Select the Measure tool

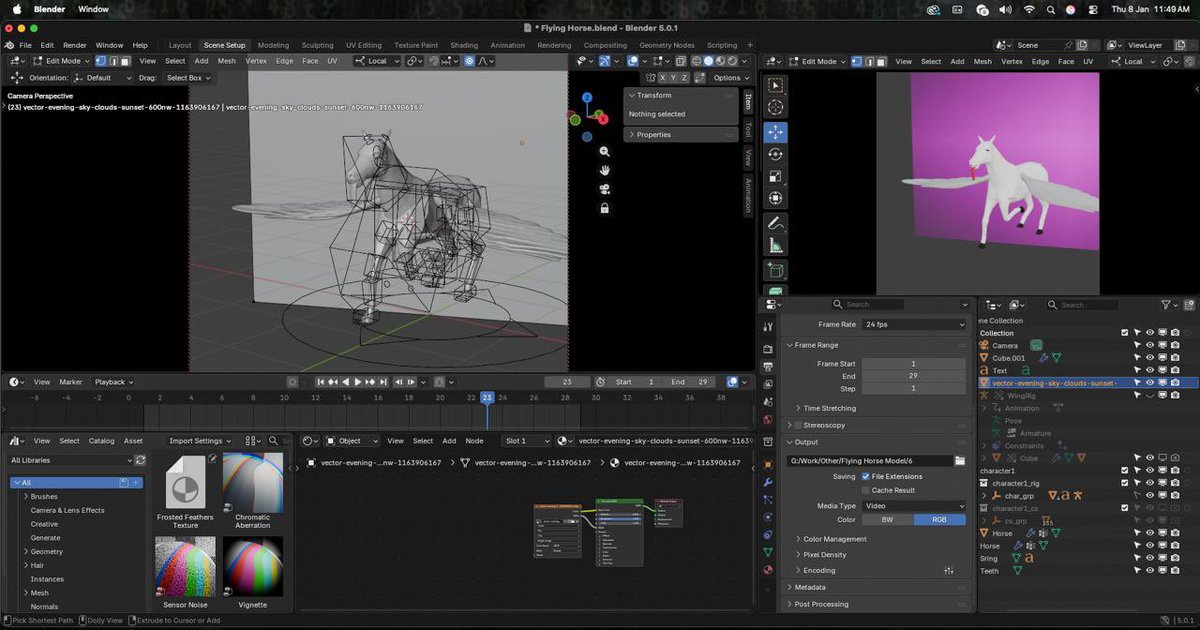click(x=776, y=246)
